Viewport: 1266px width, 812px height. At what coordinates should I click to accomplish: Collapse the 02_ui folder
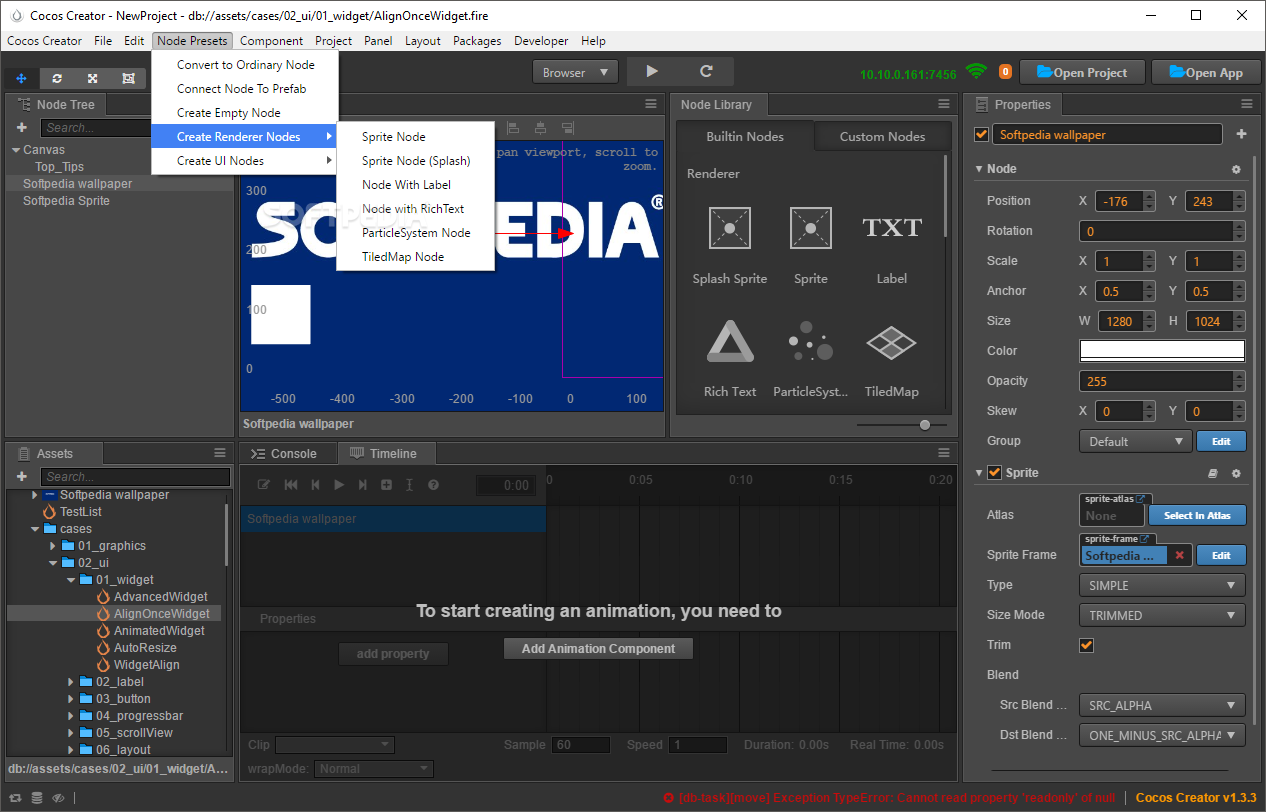[53, 563]
